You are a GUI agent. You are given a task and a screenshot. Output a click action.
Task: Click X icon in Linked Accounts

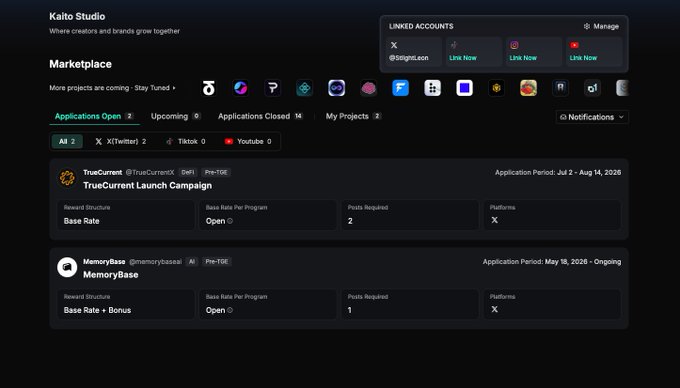pyautogui.click(x=394, y=45)
